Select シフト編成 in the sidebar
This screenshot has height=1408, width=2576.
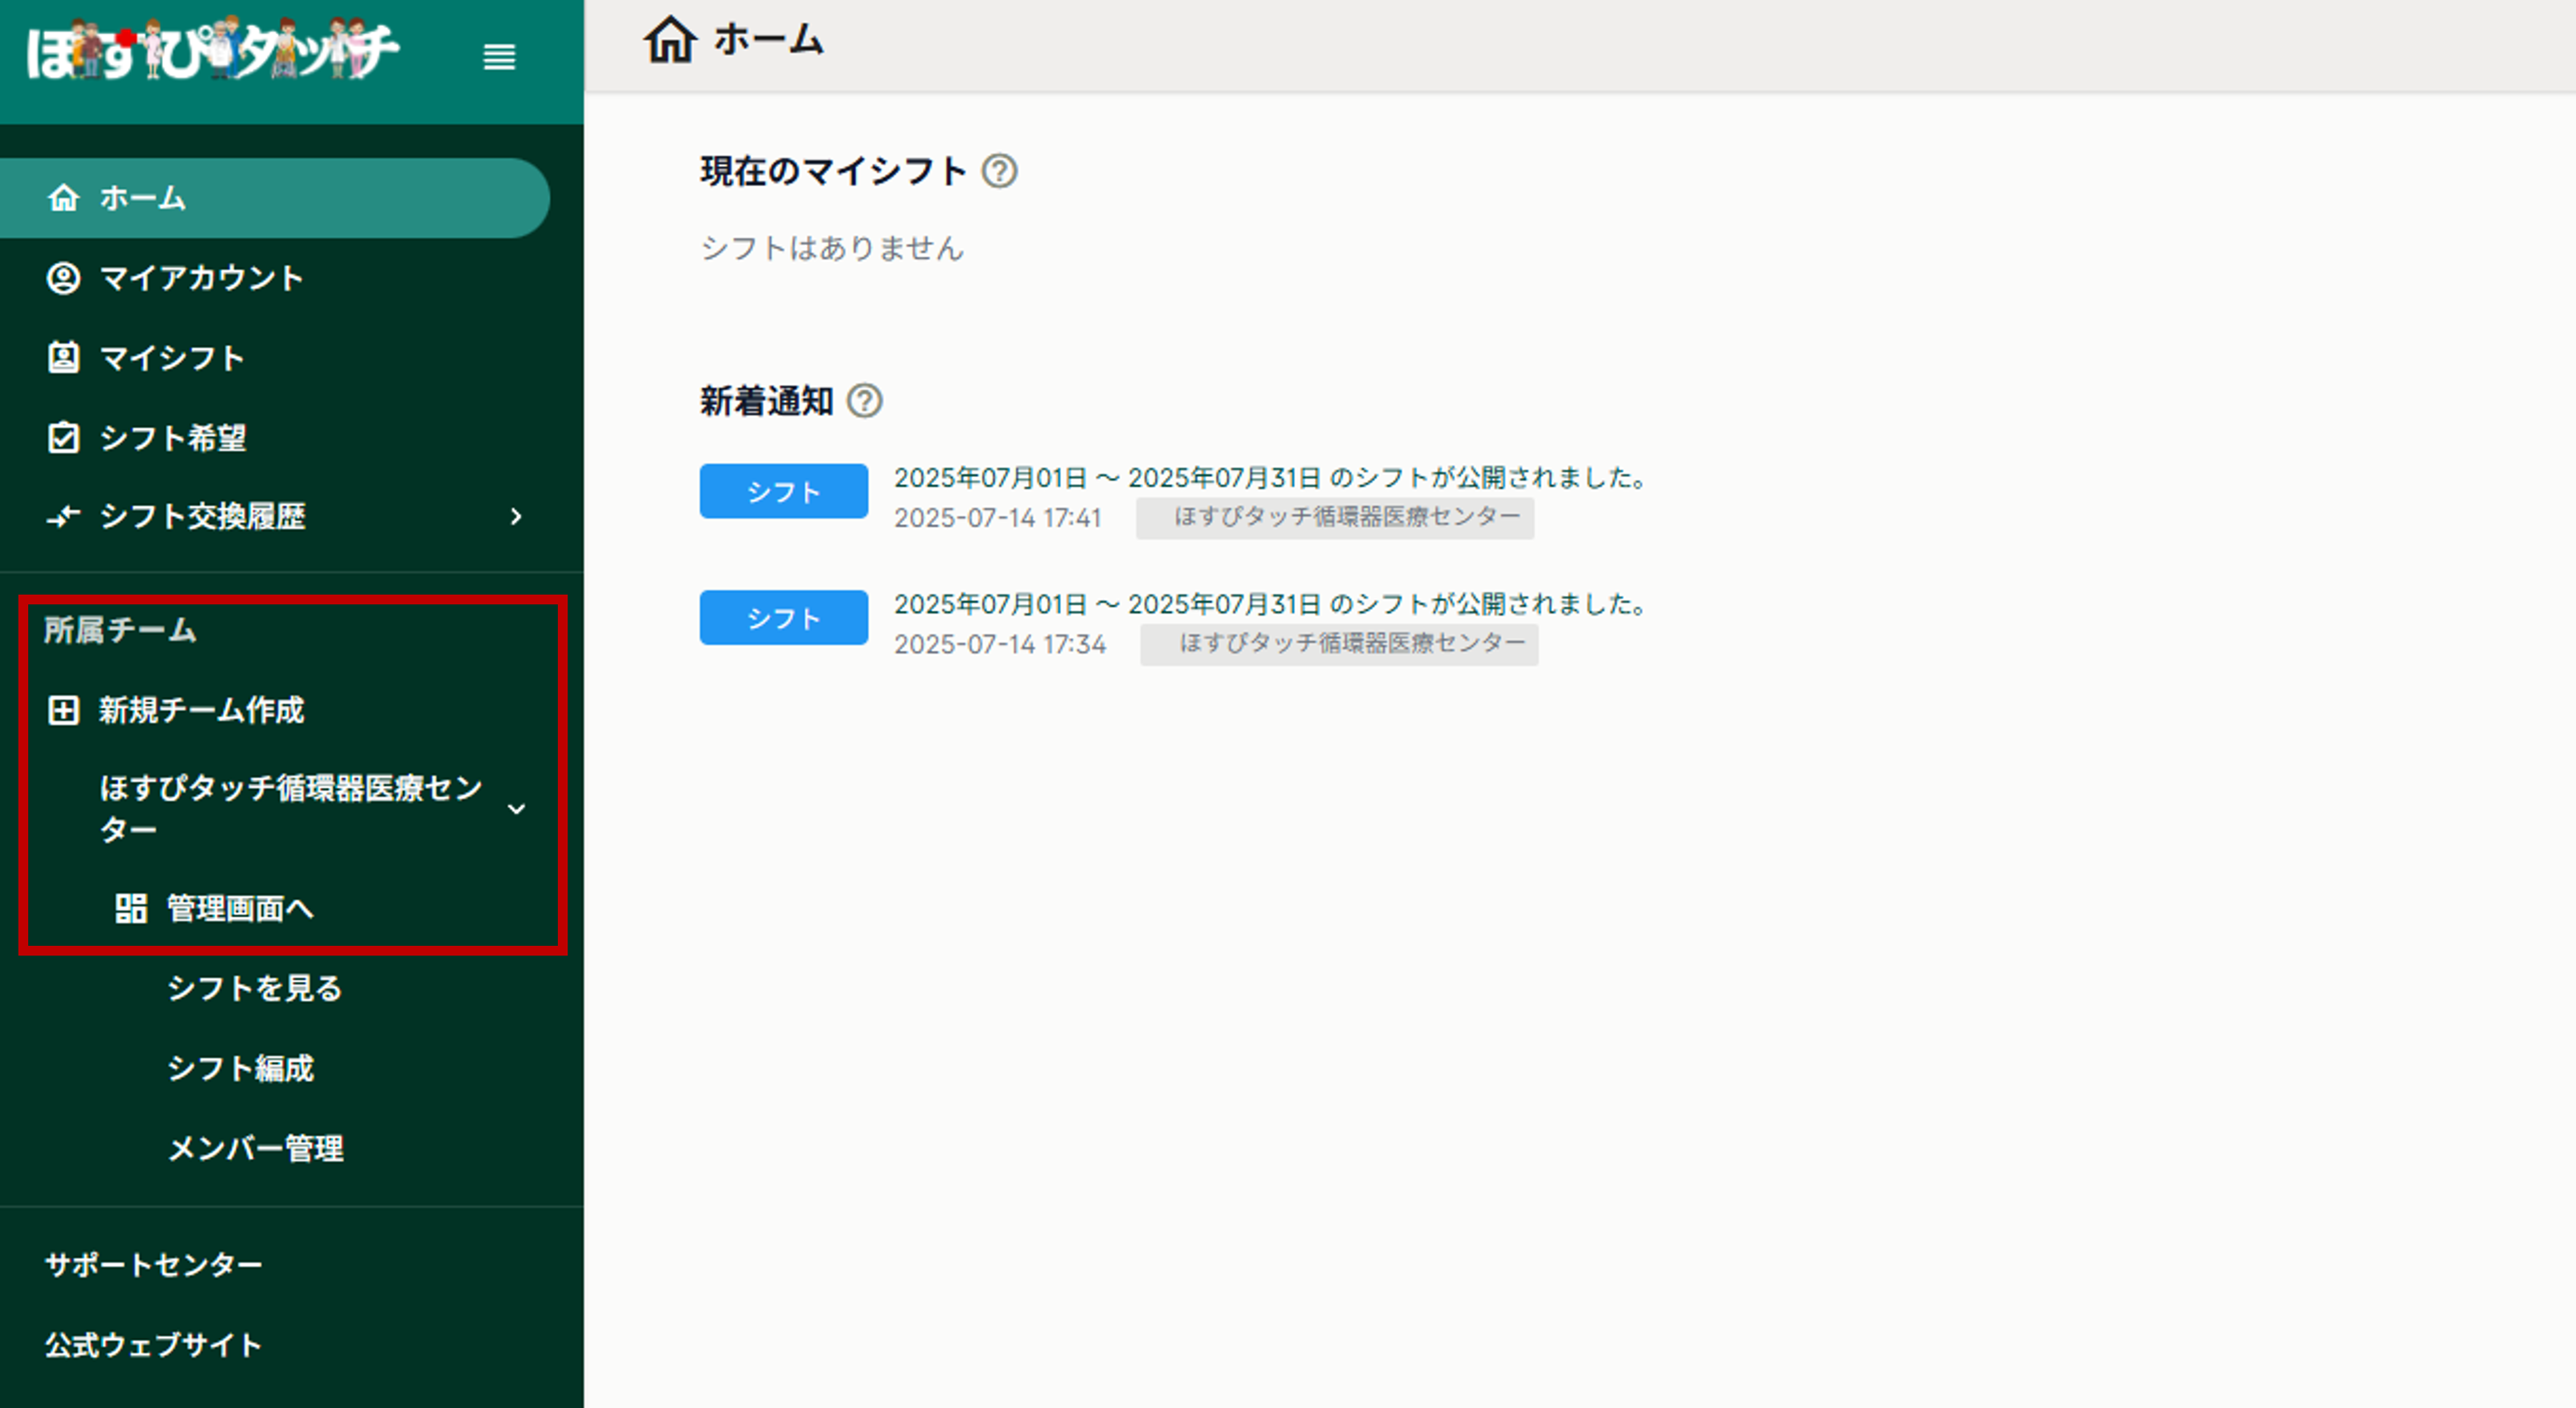240,1069
